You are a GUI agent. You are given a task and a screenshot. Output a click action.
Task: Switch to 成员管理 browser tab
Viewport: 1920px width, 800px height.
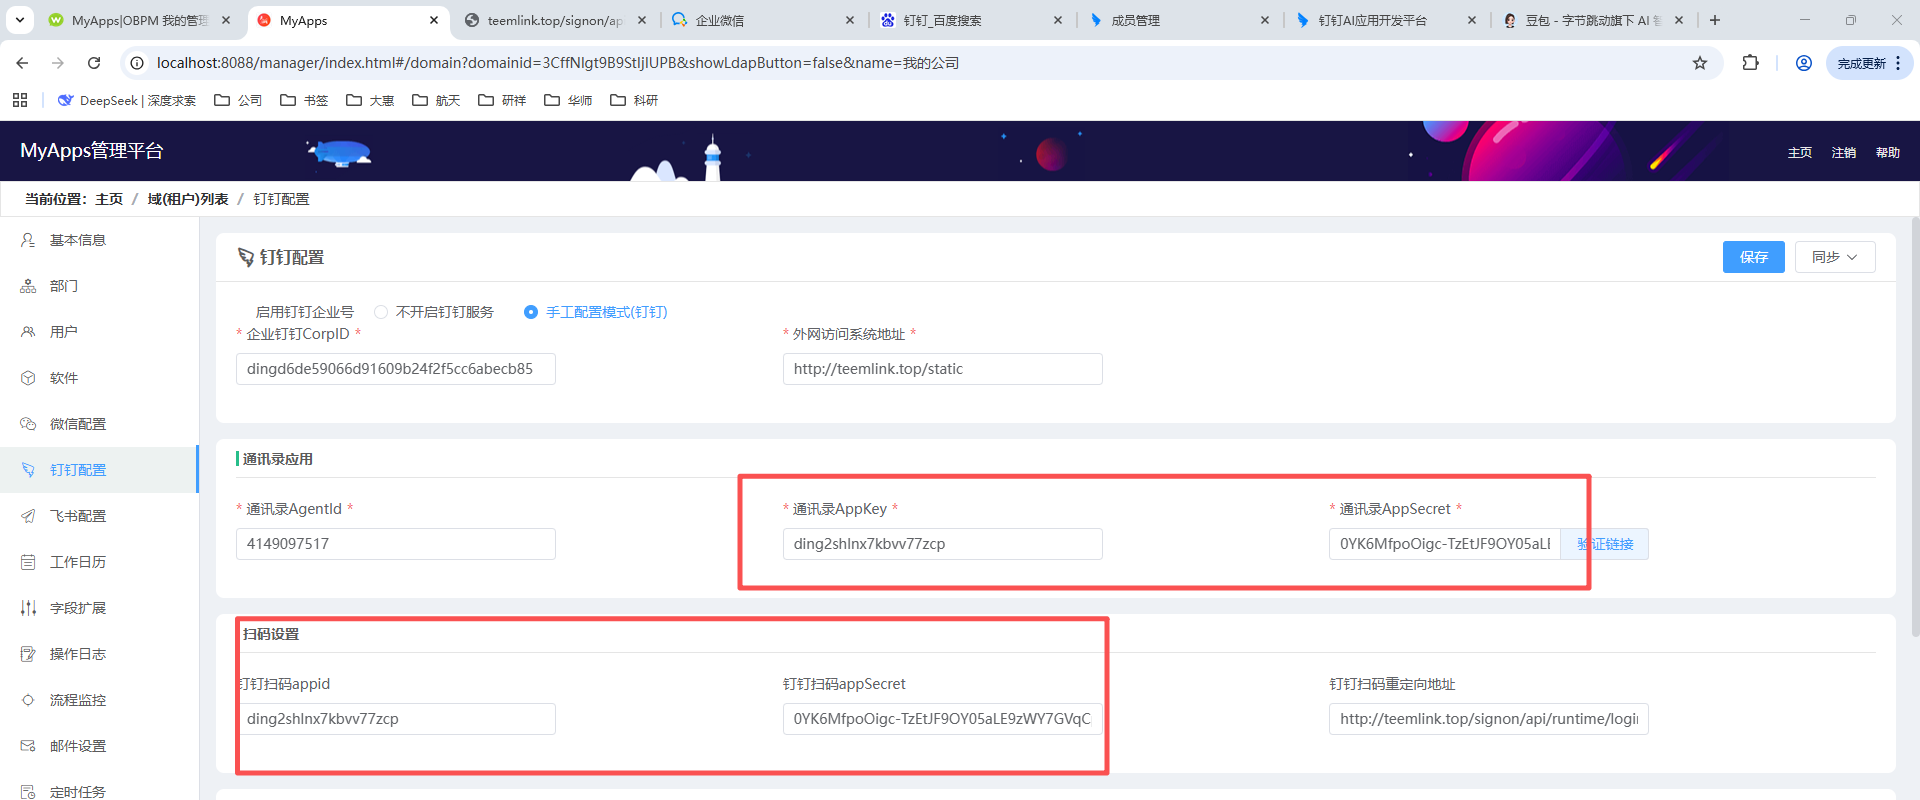(1179, 20)
